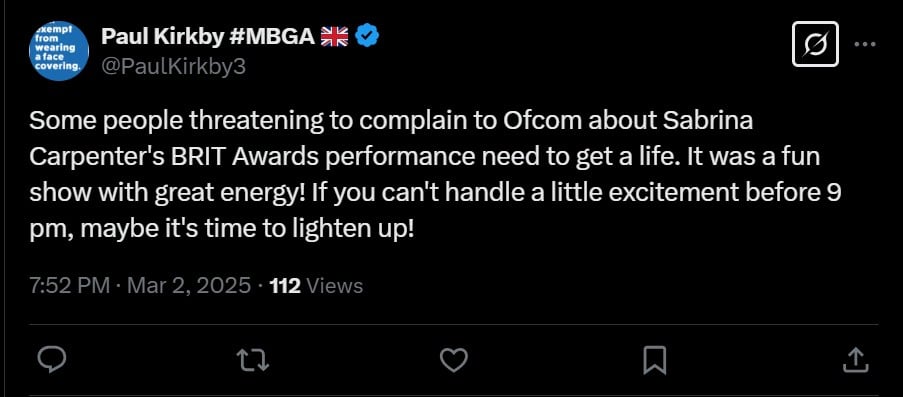The image size is (903, 397).
Task: Click the Grok slashed-circle icon
Action: click(x=815, y=44)
